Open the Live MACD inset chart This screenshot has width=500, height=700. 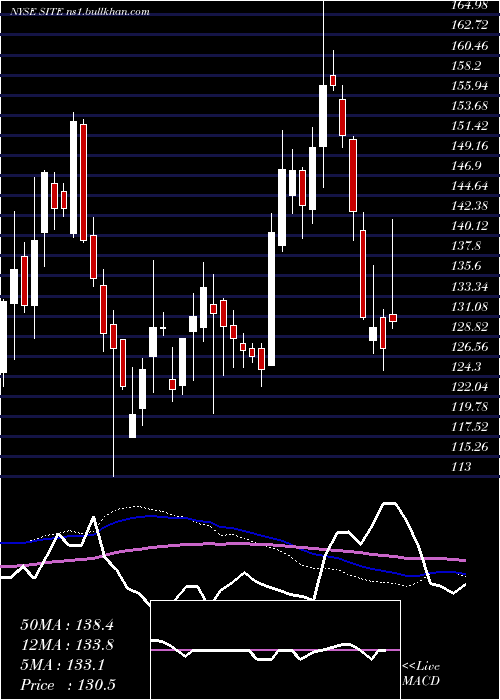click(275, 650)
